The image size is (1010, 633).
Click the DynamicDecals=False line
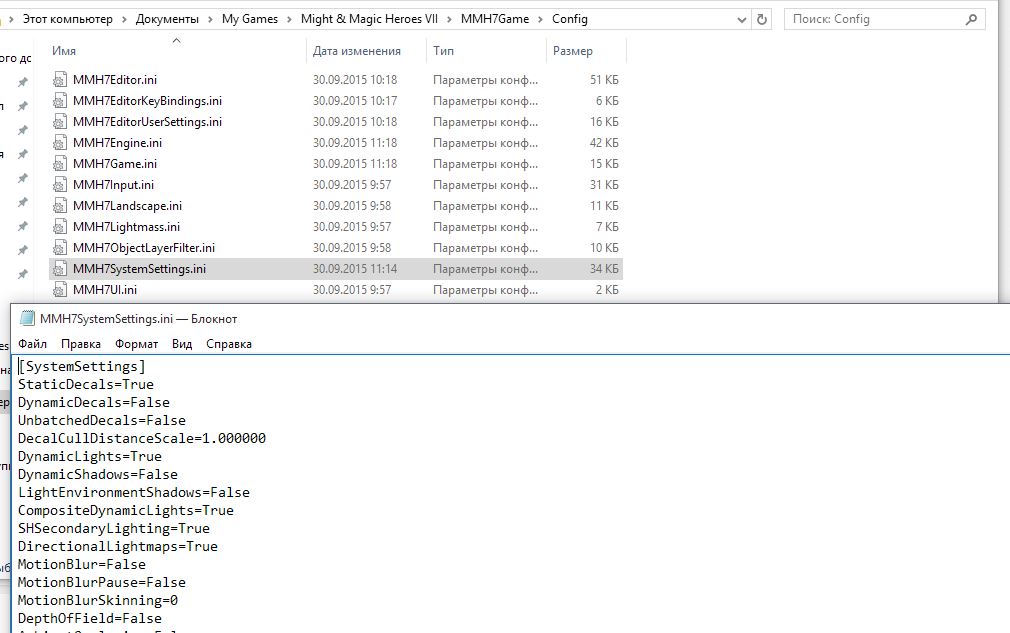pos(94,402)
